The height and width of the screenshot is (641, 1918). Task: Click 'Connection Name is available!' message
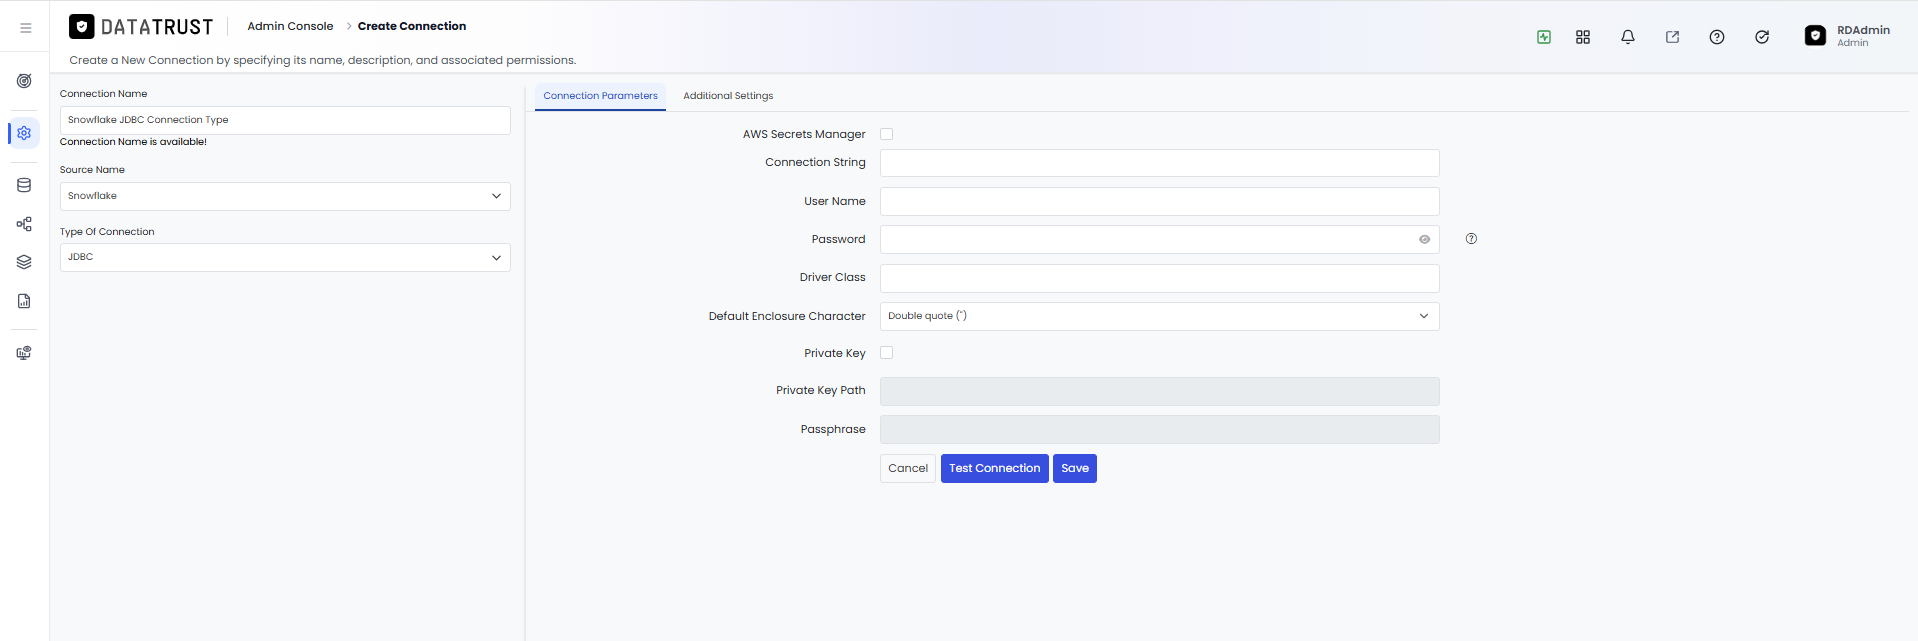(x=133, y=142)
